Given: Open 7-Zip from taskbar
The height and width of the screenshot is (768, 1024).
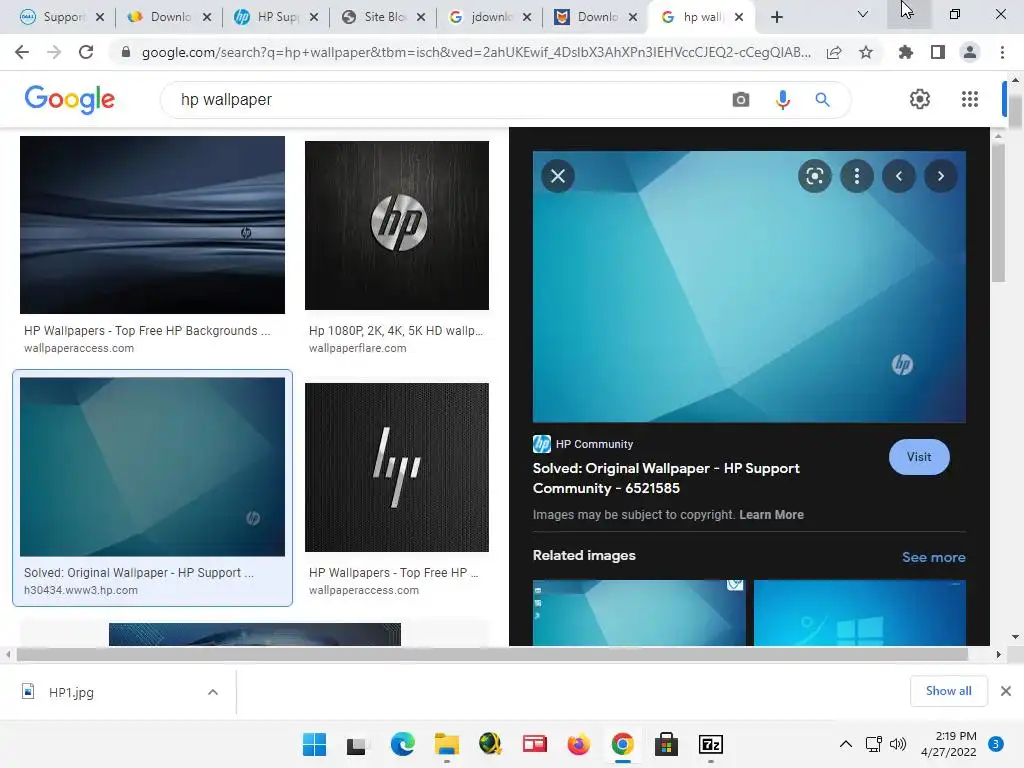Looking at the screenshot, I should (x=711, y=744).
